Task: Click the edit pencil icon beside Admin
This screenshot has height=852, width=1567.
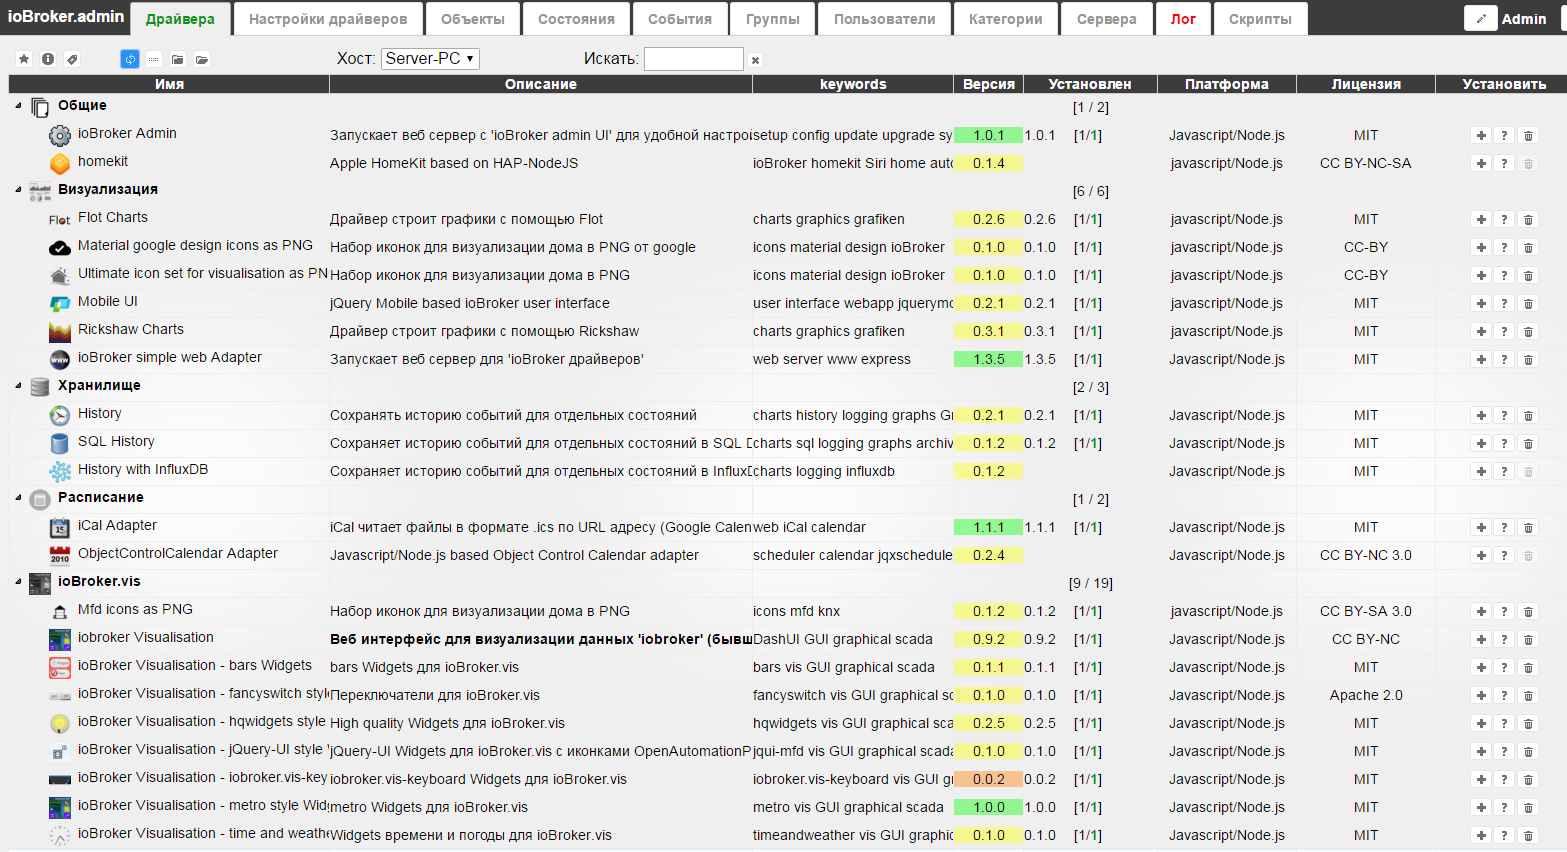Action: tap(1481, 18)
